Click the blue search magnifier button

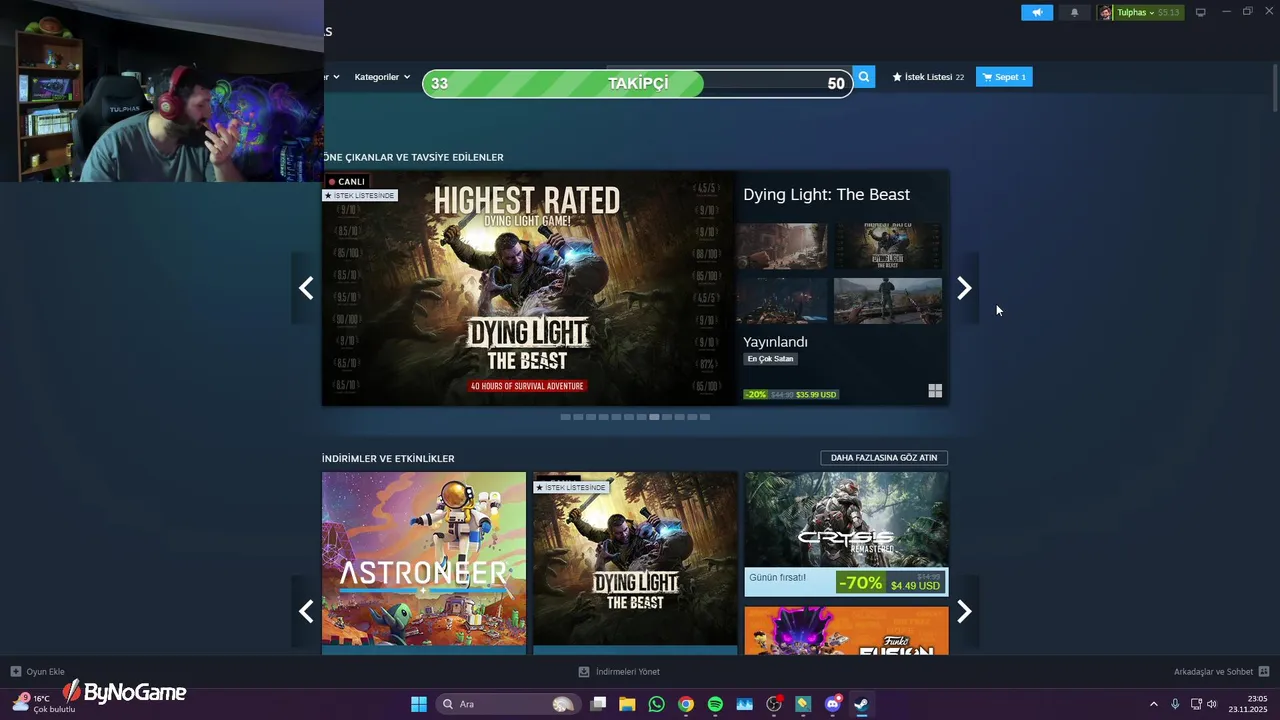pos(864,76)
